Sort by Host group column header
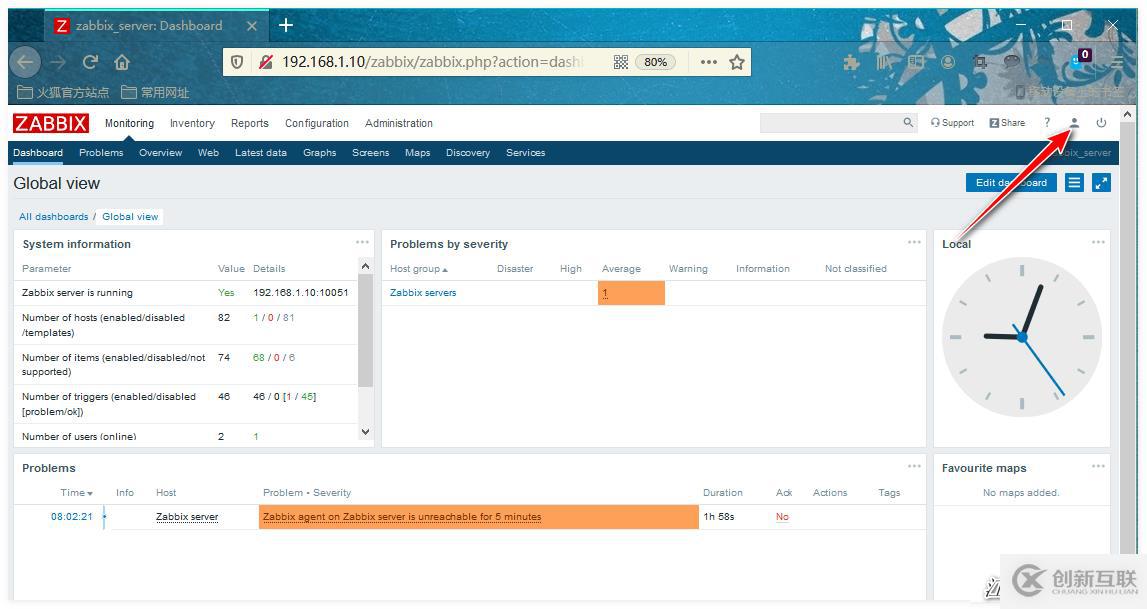Image resolution: width=1147 pixels, height=609 pixels. point(418,269)
